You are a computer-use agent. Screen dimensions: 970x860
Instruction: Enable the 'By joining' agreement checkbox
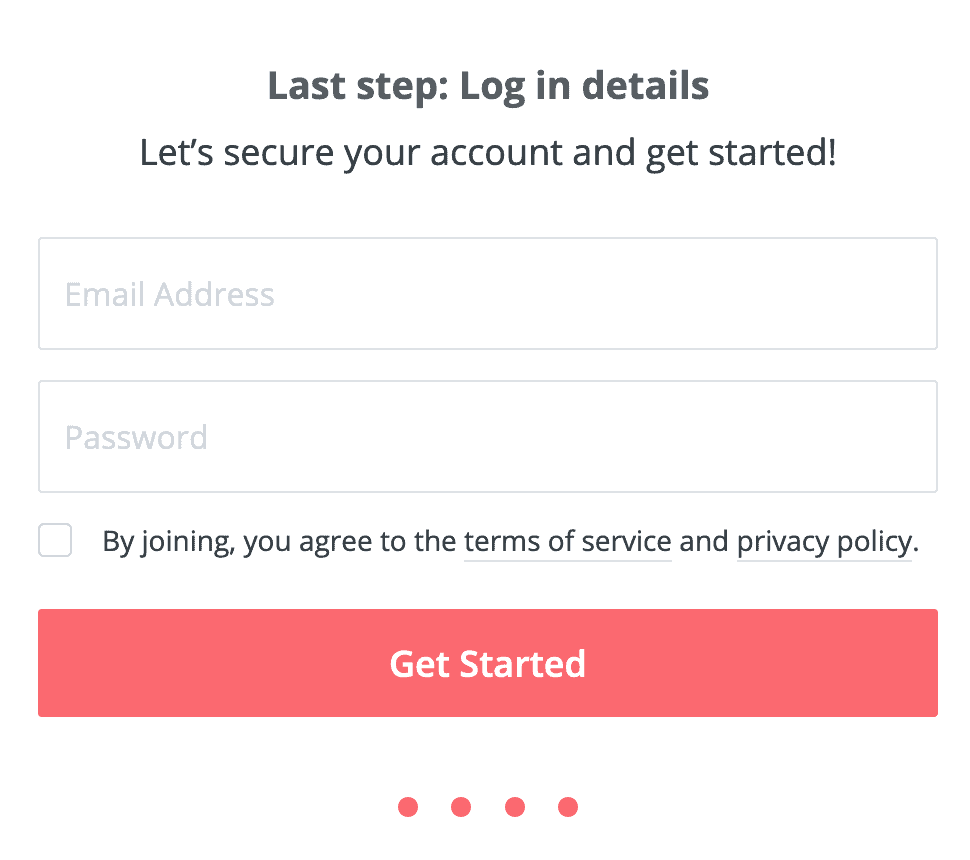coord(55,540)
